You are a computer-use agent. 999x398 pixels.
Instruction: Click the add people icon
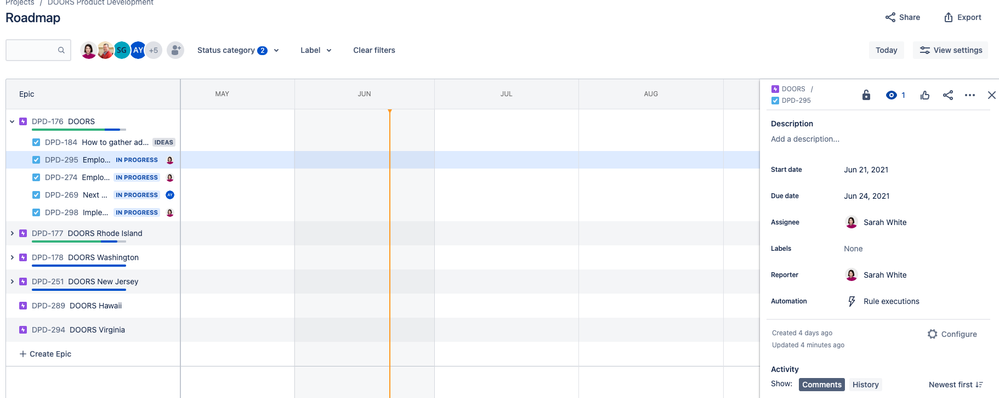click(176, 50)
